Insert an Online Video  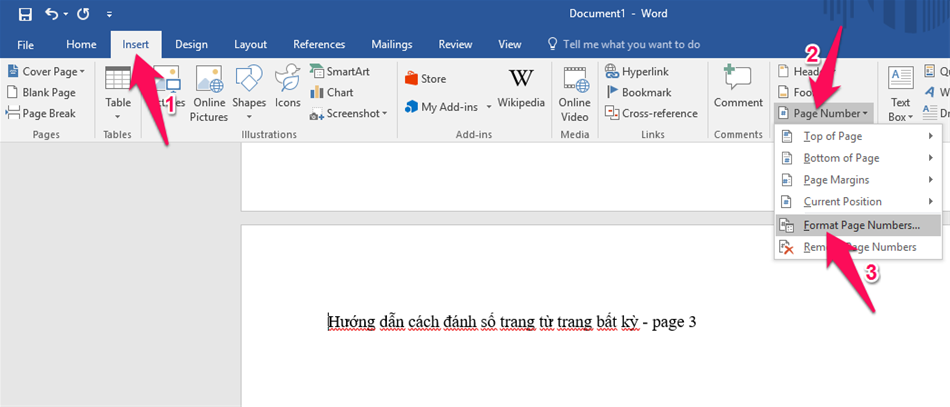[574, 94]
